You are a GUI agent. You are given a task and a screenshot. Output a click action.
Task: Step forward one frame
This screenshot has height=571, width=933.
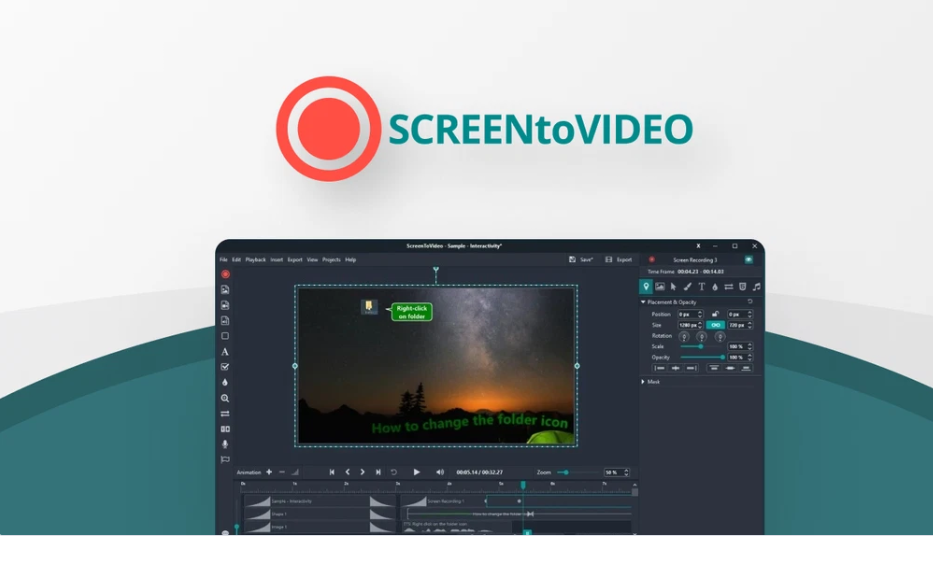tap(362, 472)
